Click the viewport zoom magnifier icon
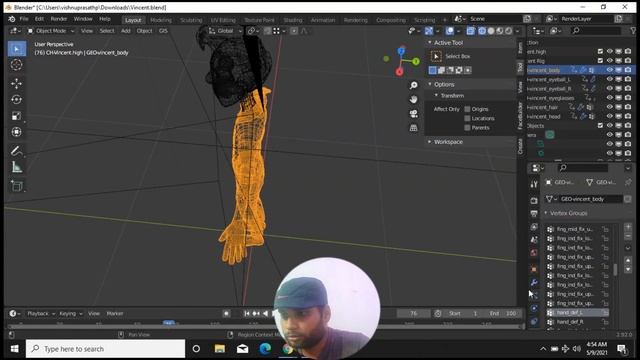 [413, 85]
